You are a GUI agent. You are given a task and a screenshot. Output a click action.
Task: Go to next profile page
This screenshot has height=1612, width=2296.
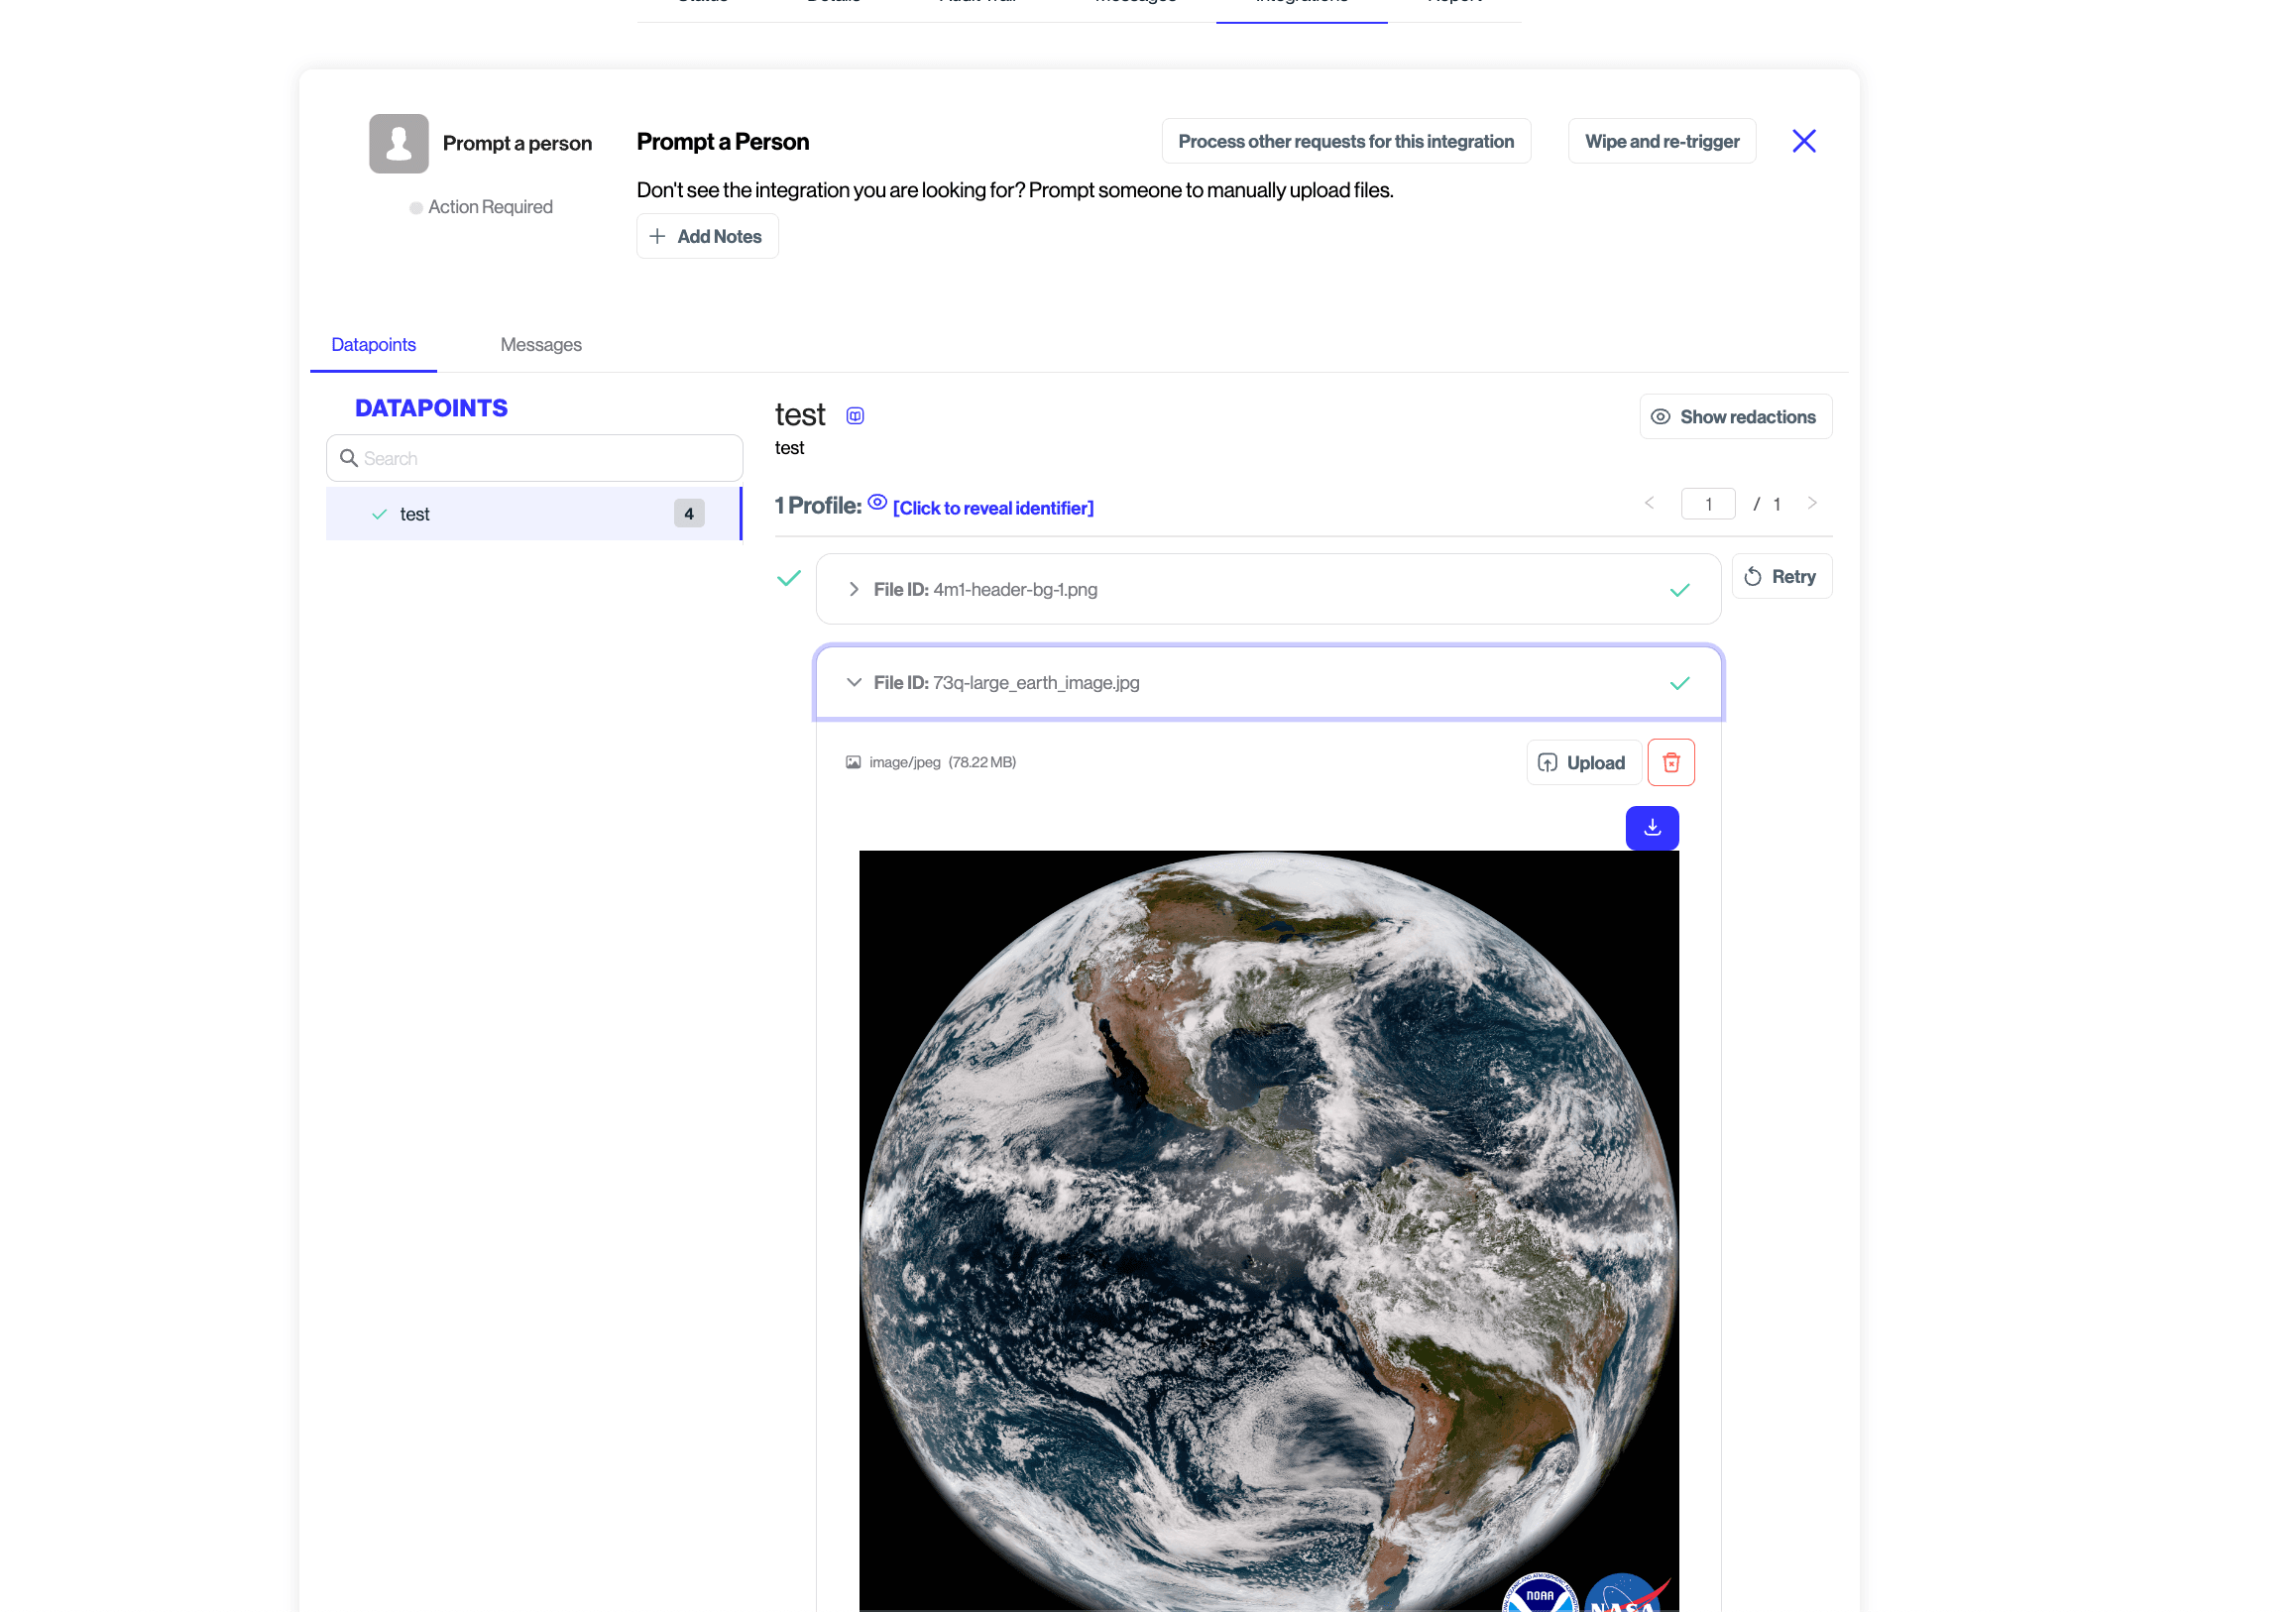tap(1811, 503)
